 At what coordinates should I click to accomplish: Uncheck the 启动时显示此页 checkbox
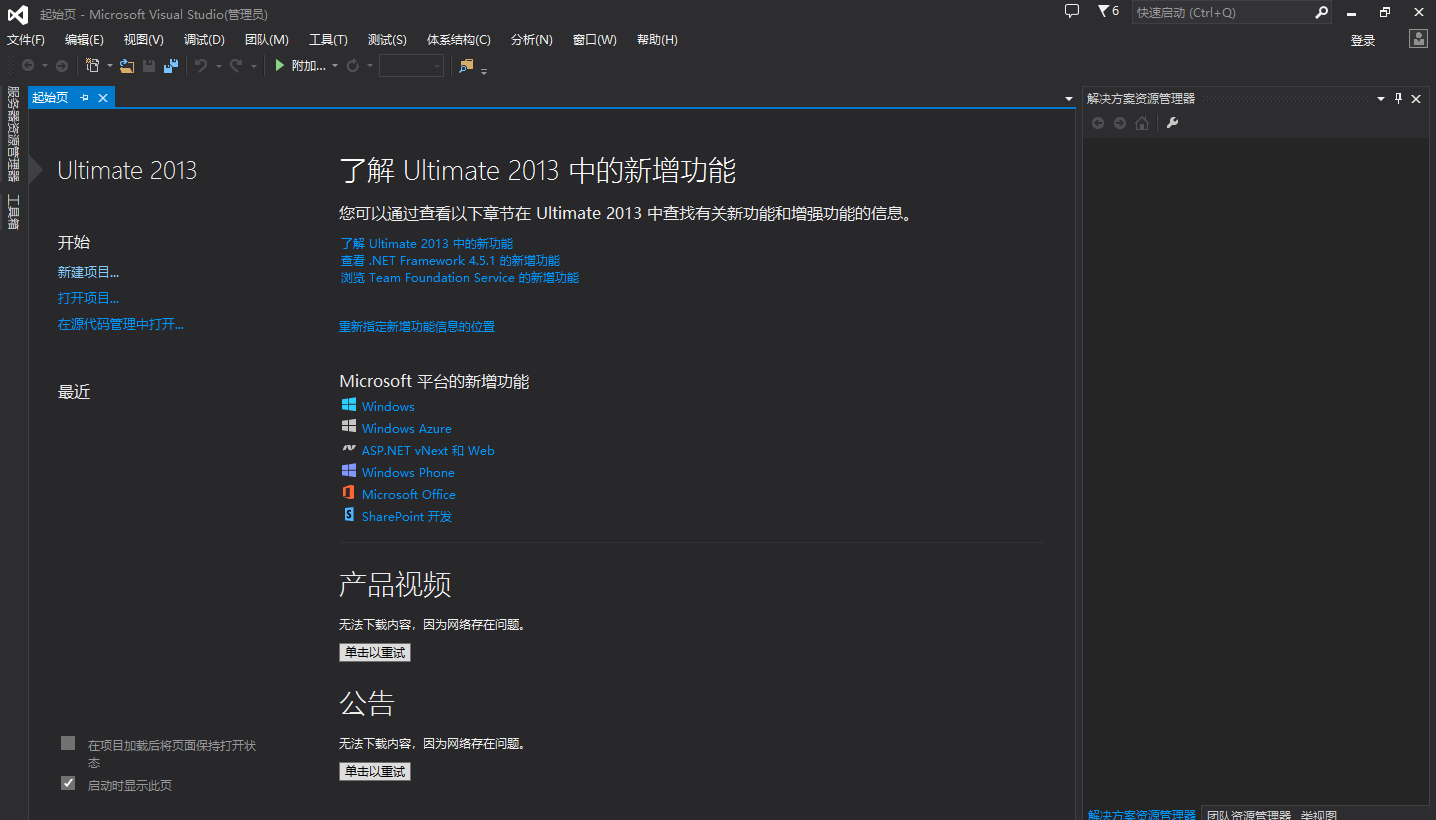click(x=68, y=783)
